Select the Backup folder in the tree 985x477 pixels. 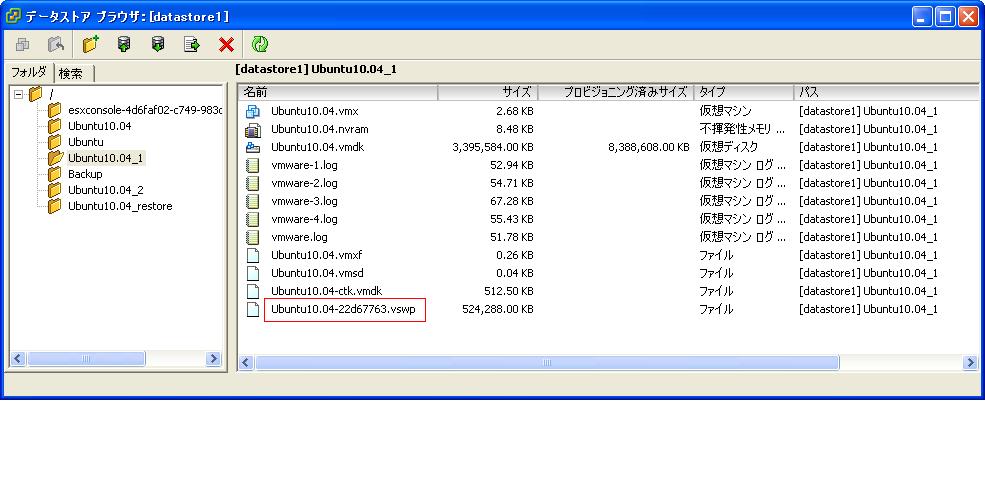point(85,174)
